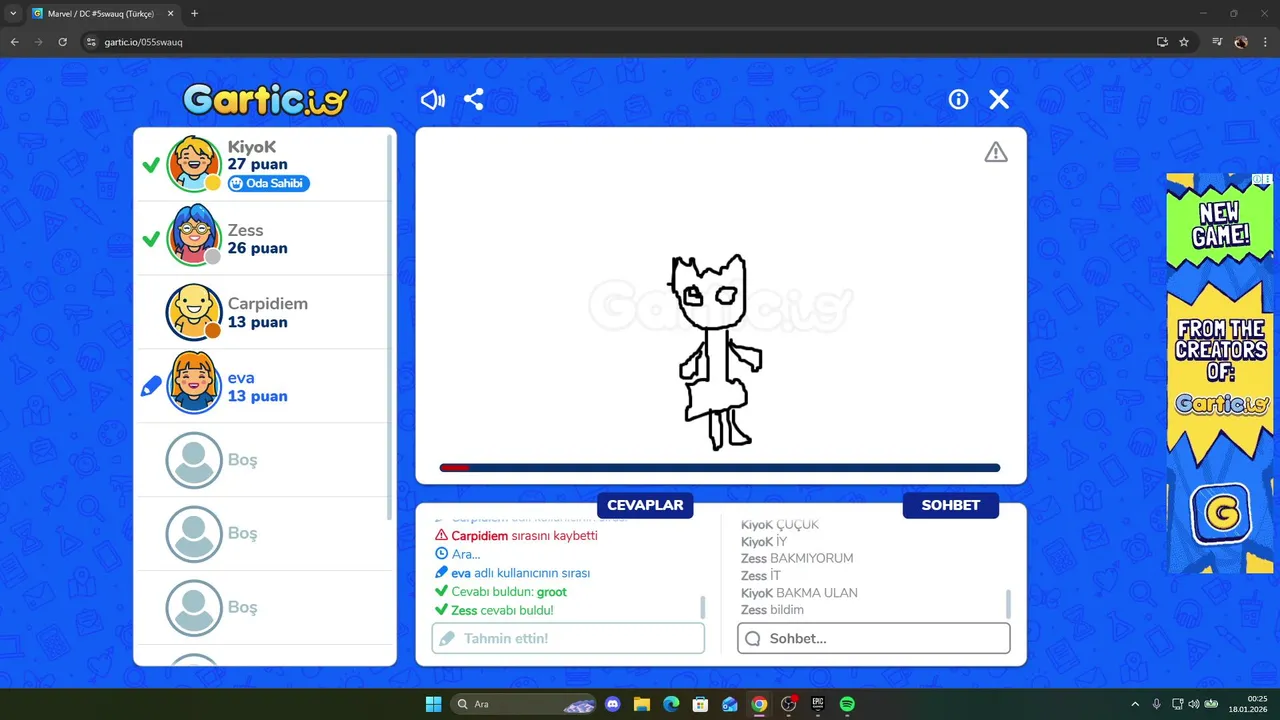This screenshot has width=1280, height=720.
Task: Click the round timer progress bar
Action: click(720, 467)
